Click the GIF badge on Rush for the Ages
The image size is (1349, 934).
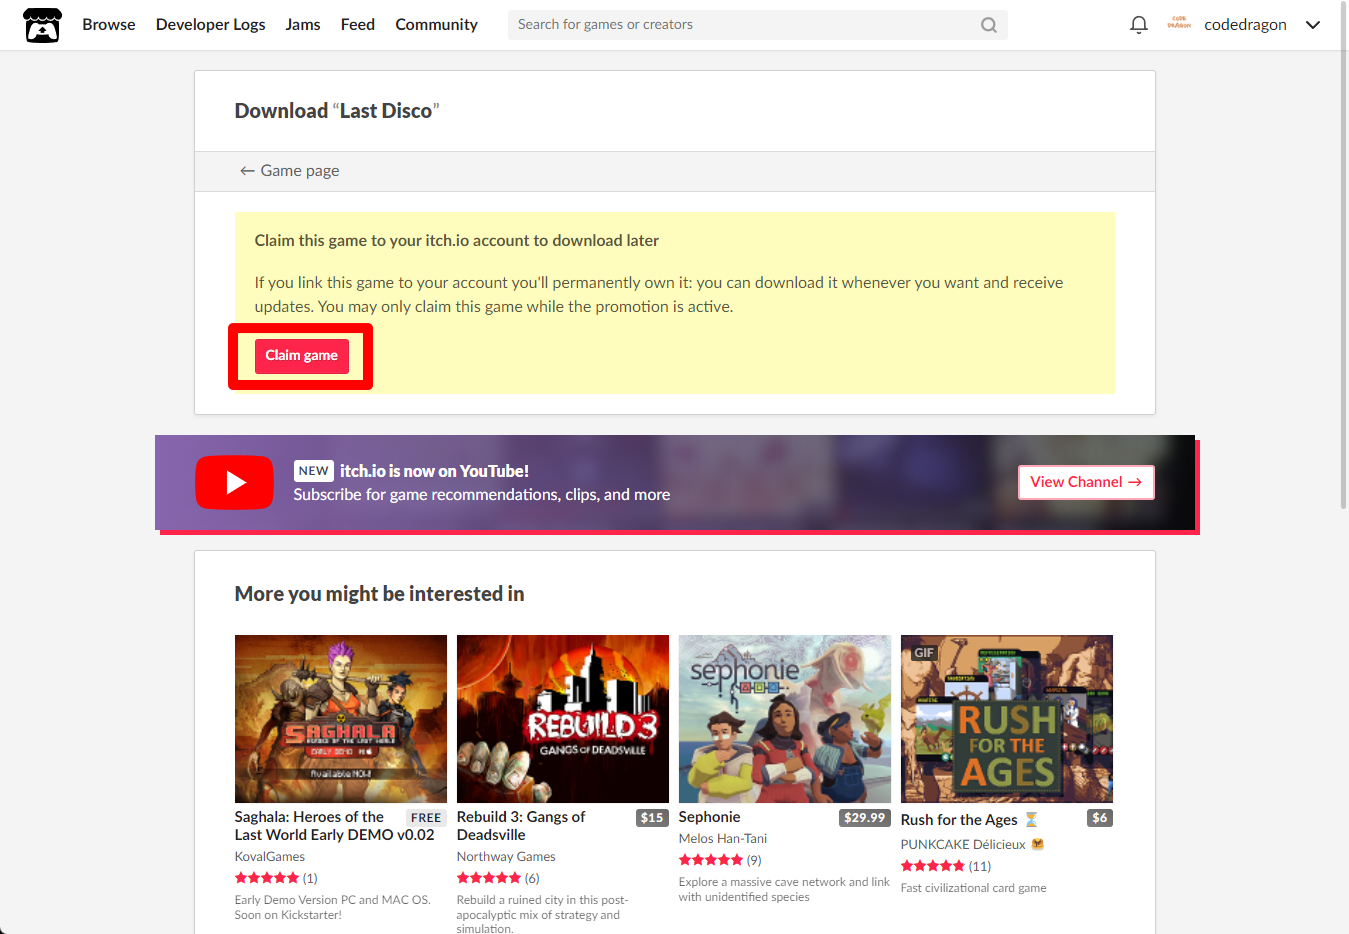tap(924, 653)
